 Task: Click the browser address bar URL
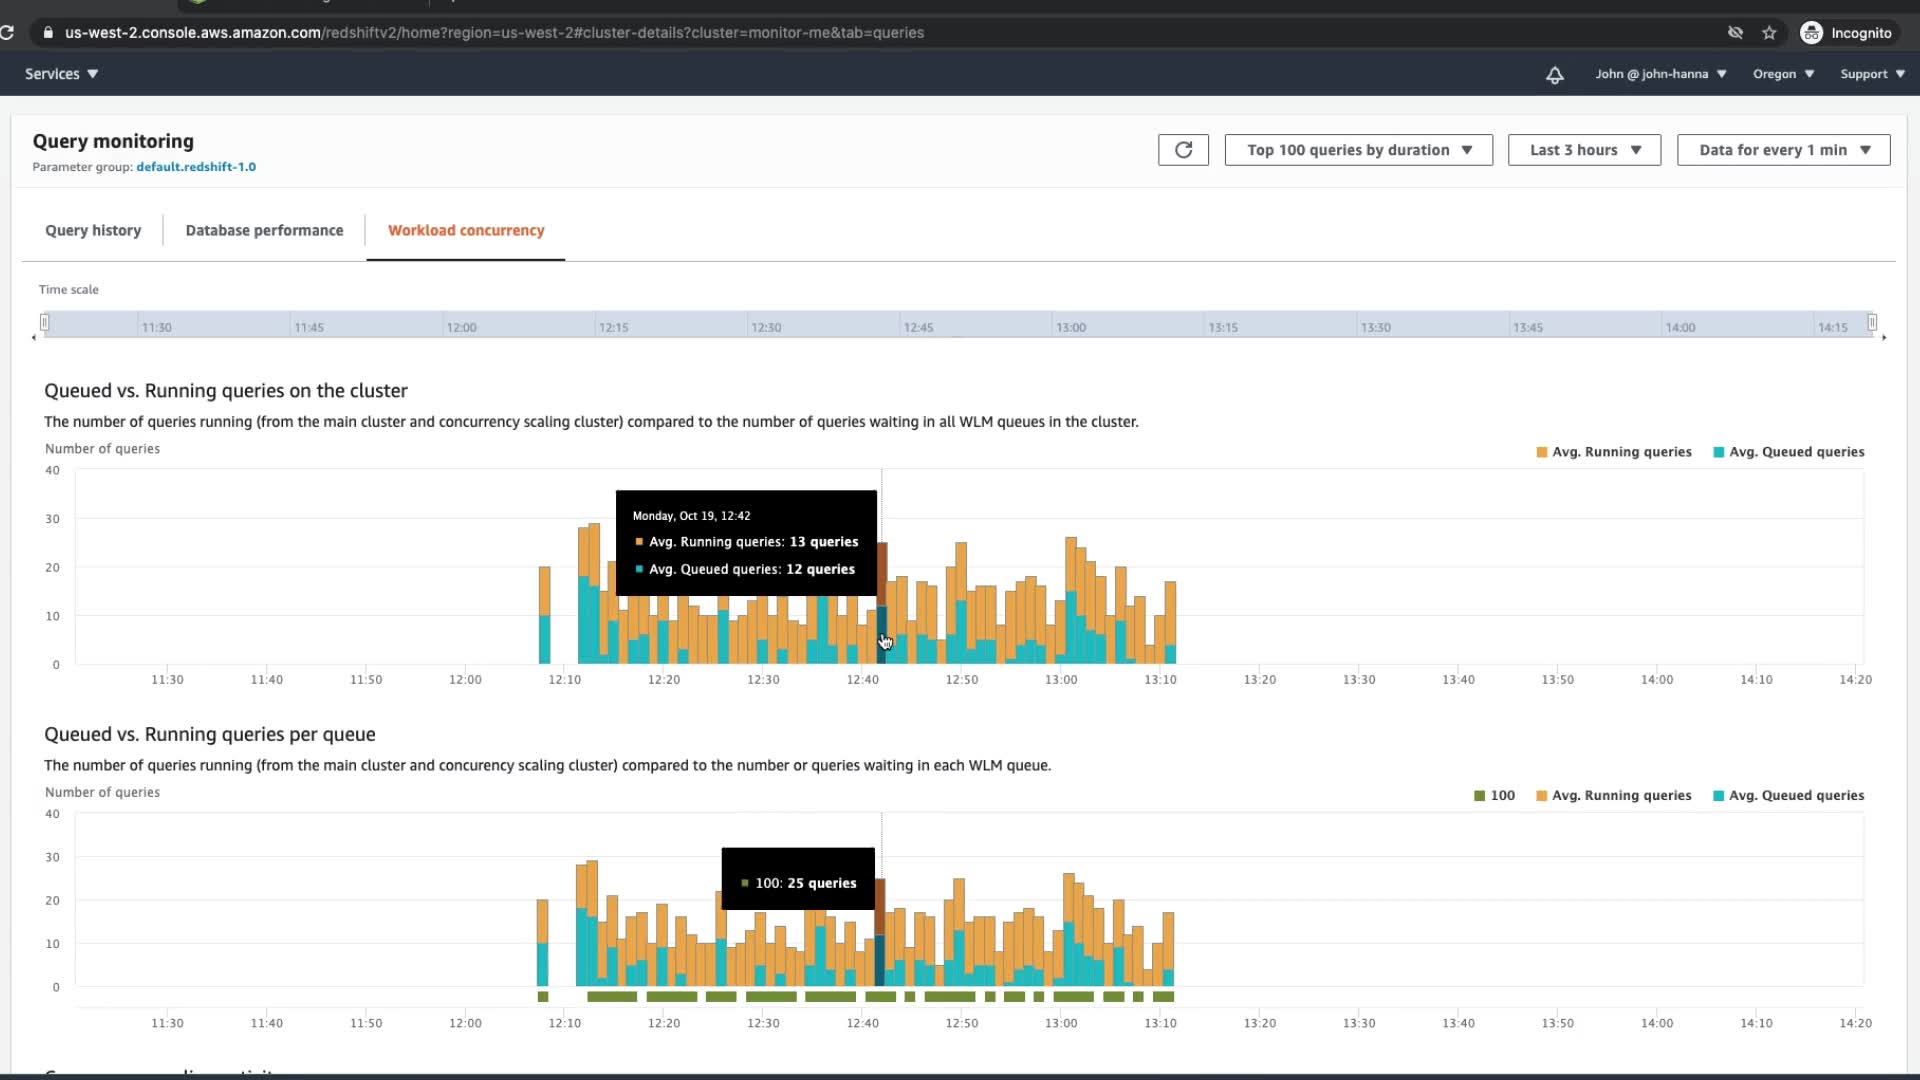tap(494, 33)
